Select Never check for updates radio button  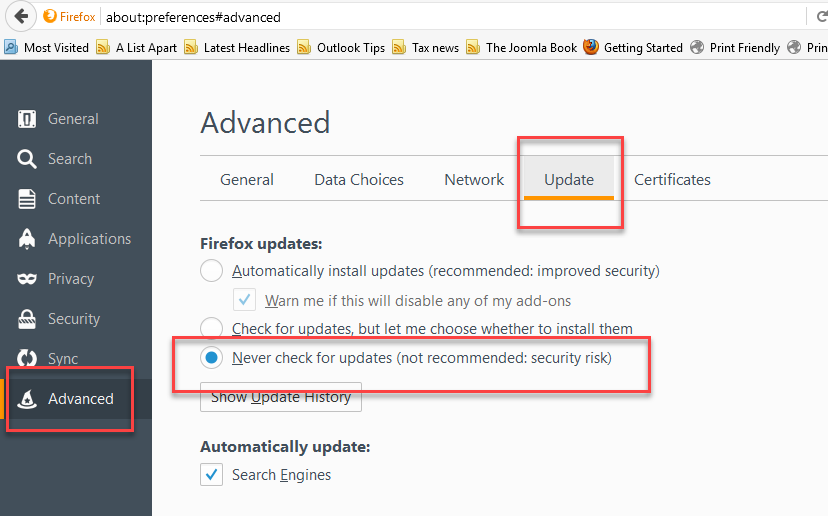(x=211, y=358)
